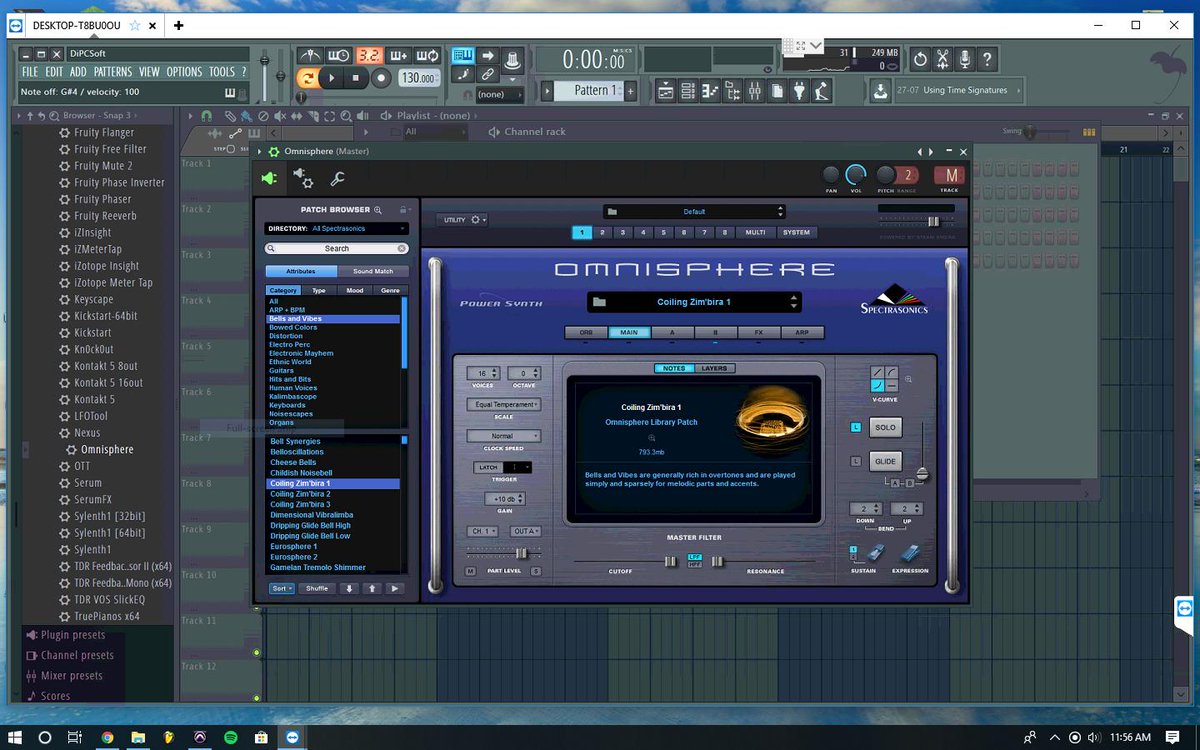Toggle part Mute M button
The height and width of the screenshot is (750, 1200).
tap(471, 571)
